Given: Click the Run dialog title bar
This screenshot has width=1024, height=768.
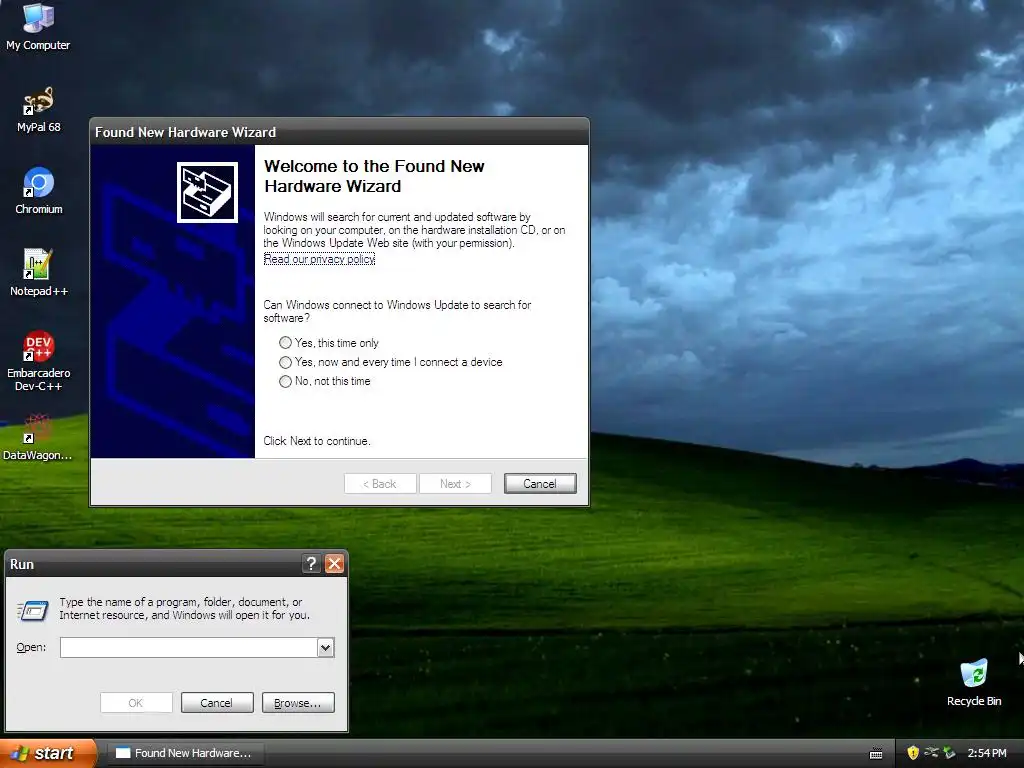Looking at the screenshot, I should pyautogui.click(x=153, y=564).
